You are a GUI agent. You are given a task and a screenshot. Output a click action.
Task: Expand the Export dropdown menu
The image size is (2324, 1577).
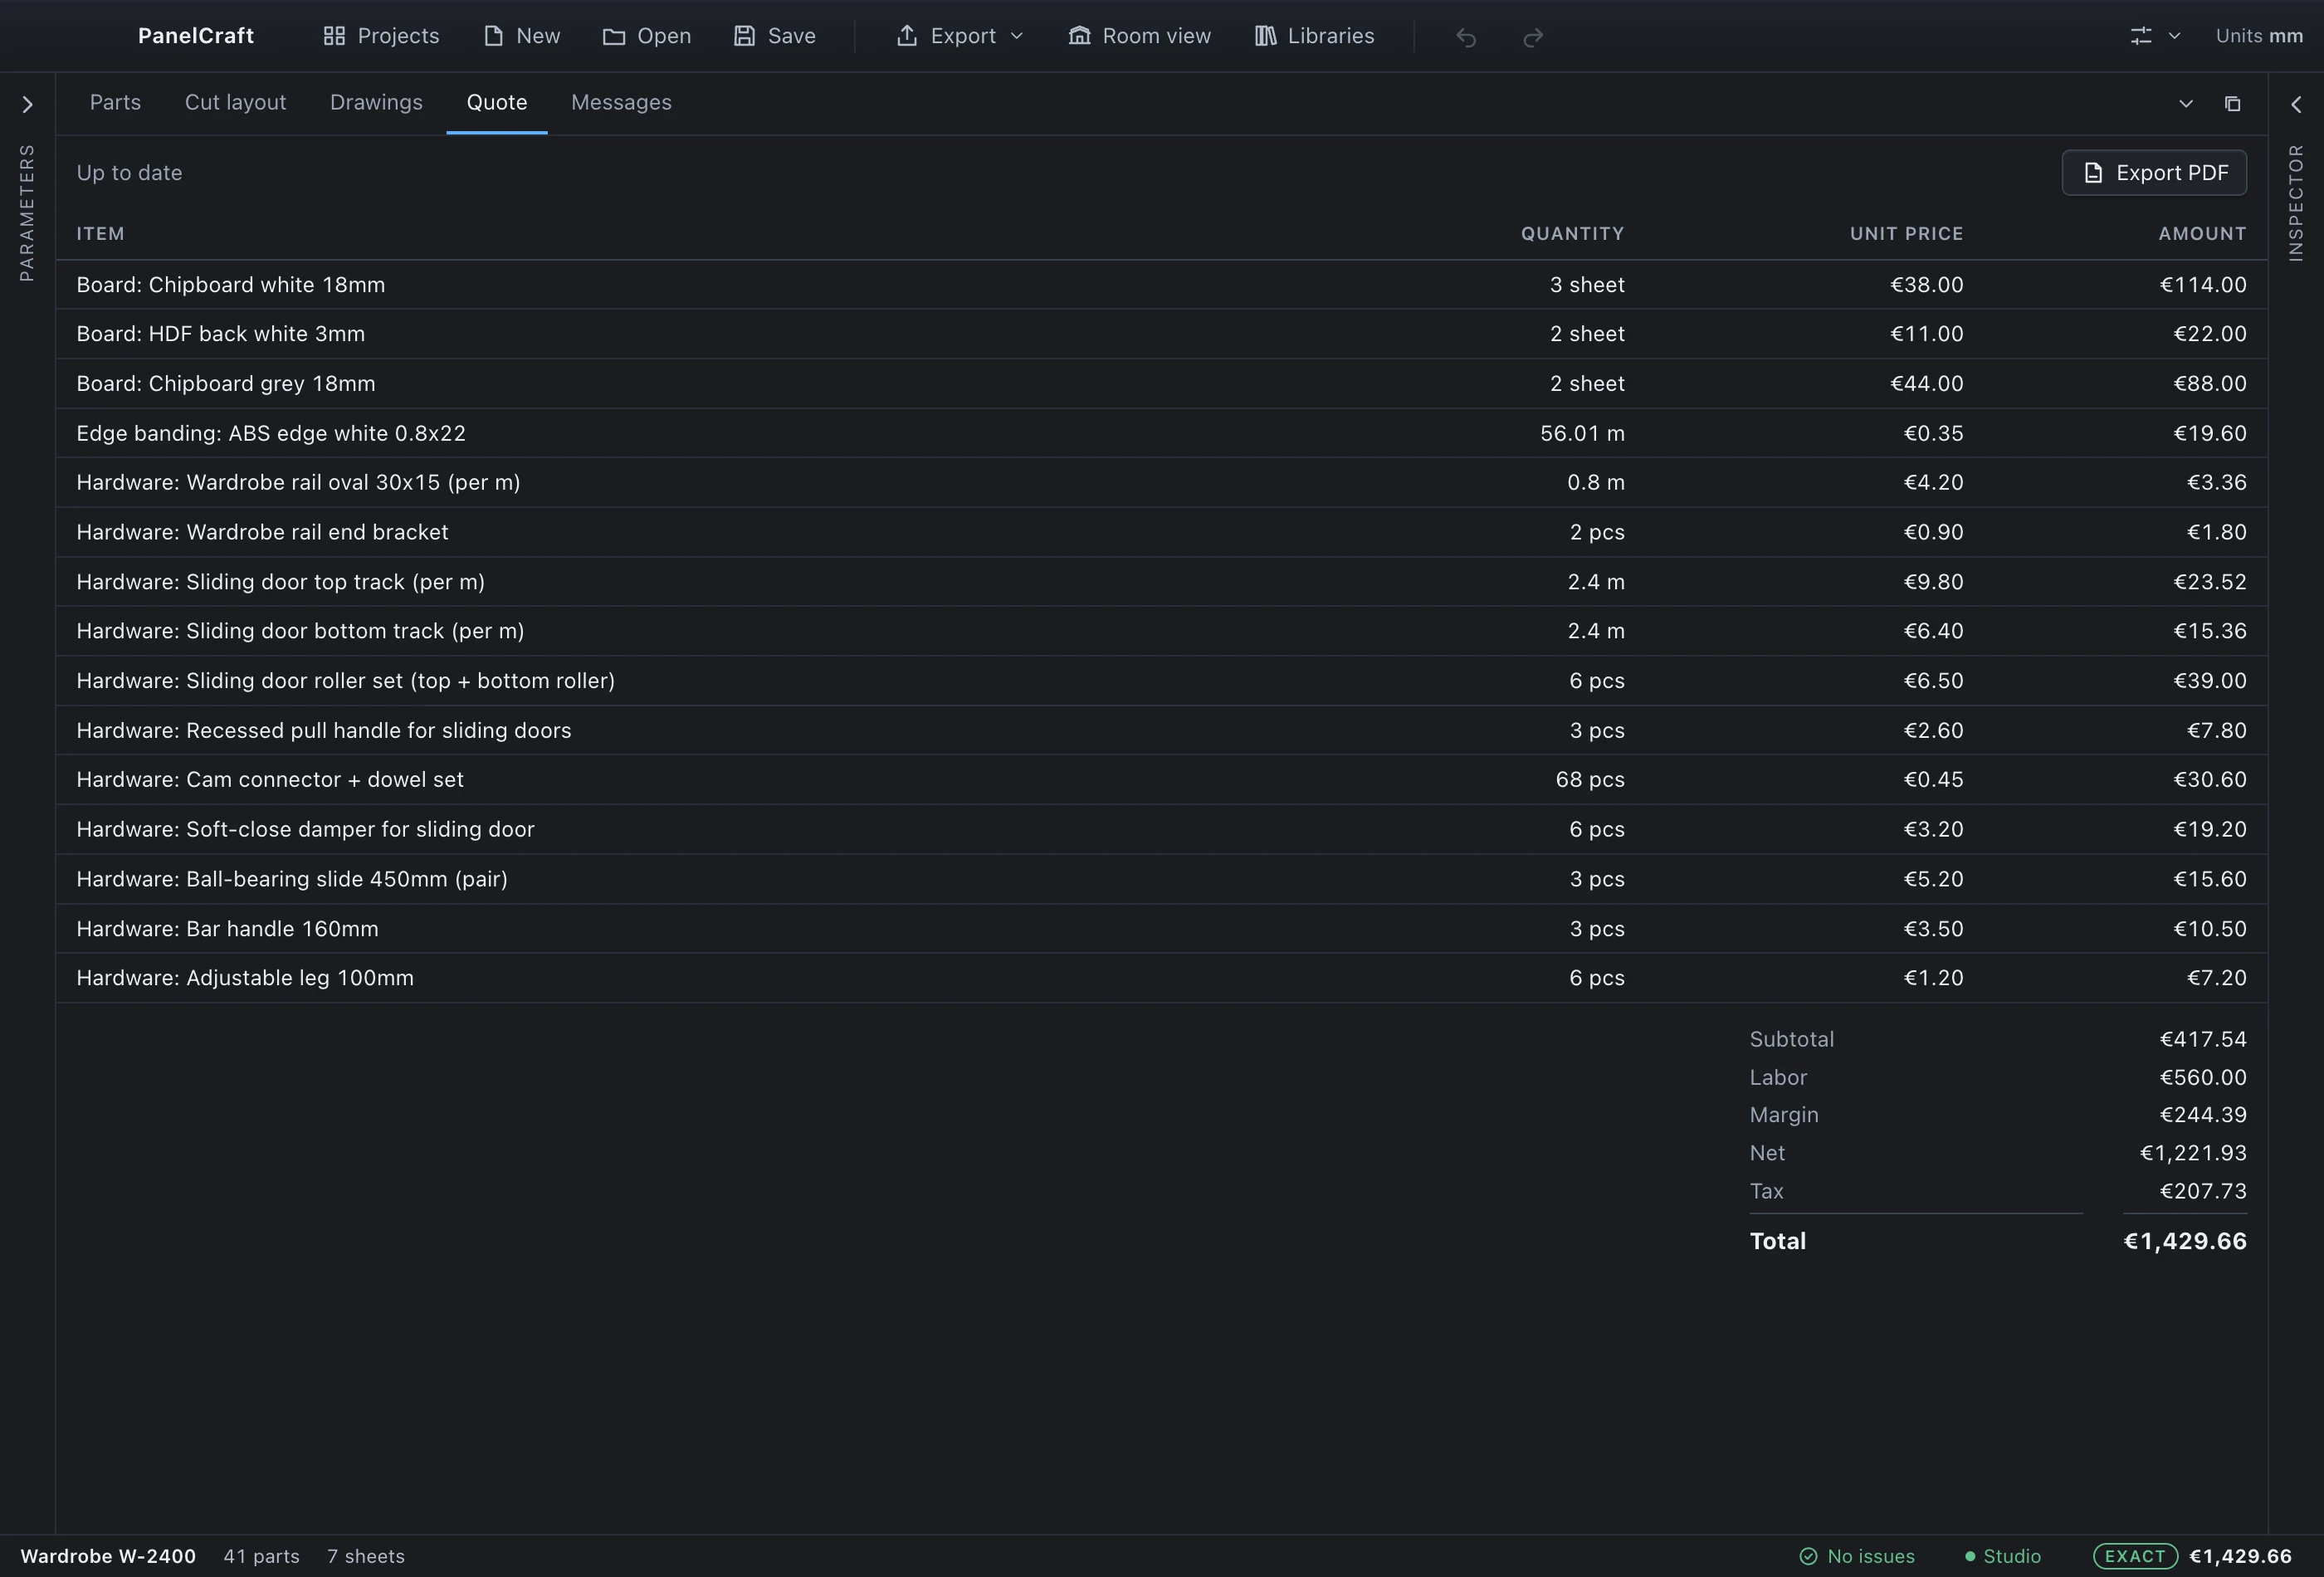(960, 36)
